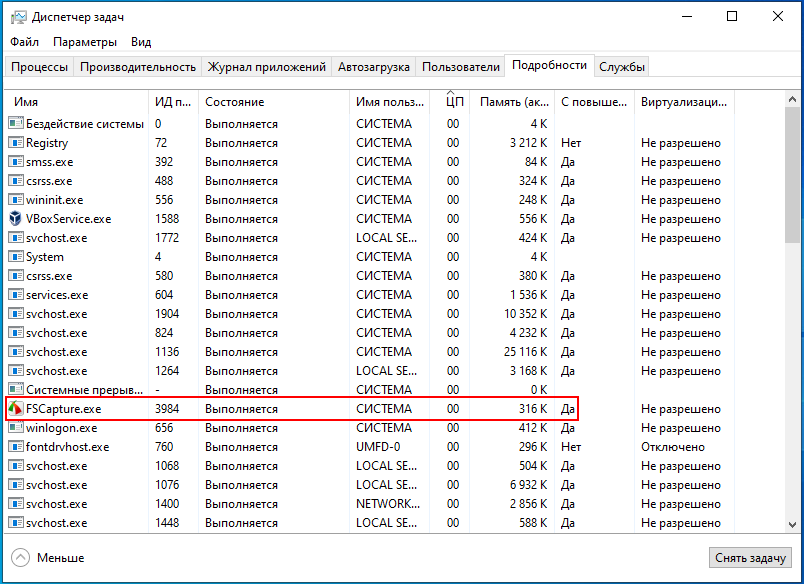Open the Параметры menu
The height and width of the screenshot is (584, 804).
[x=85, y=42]
